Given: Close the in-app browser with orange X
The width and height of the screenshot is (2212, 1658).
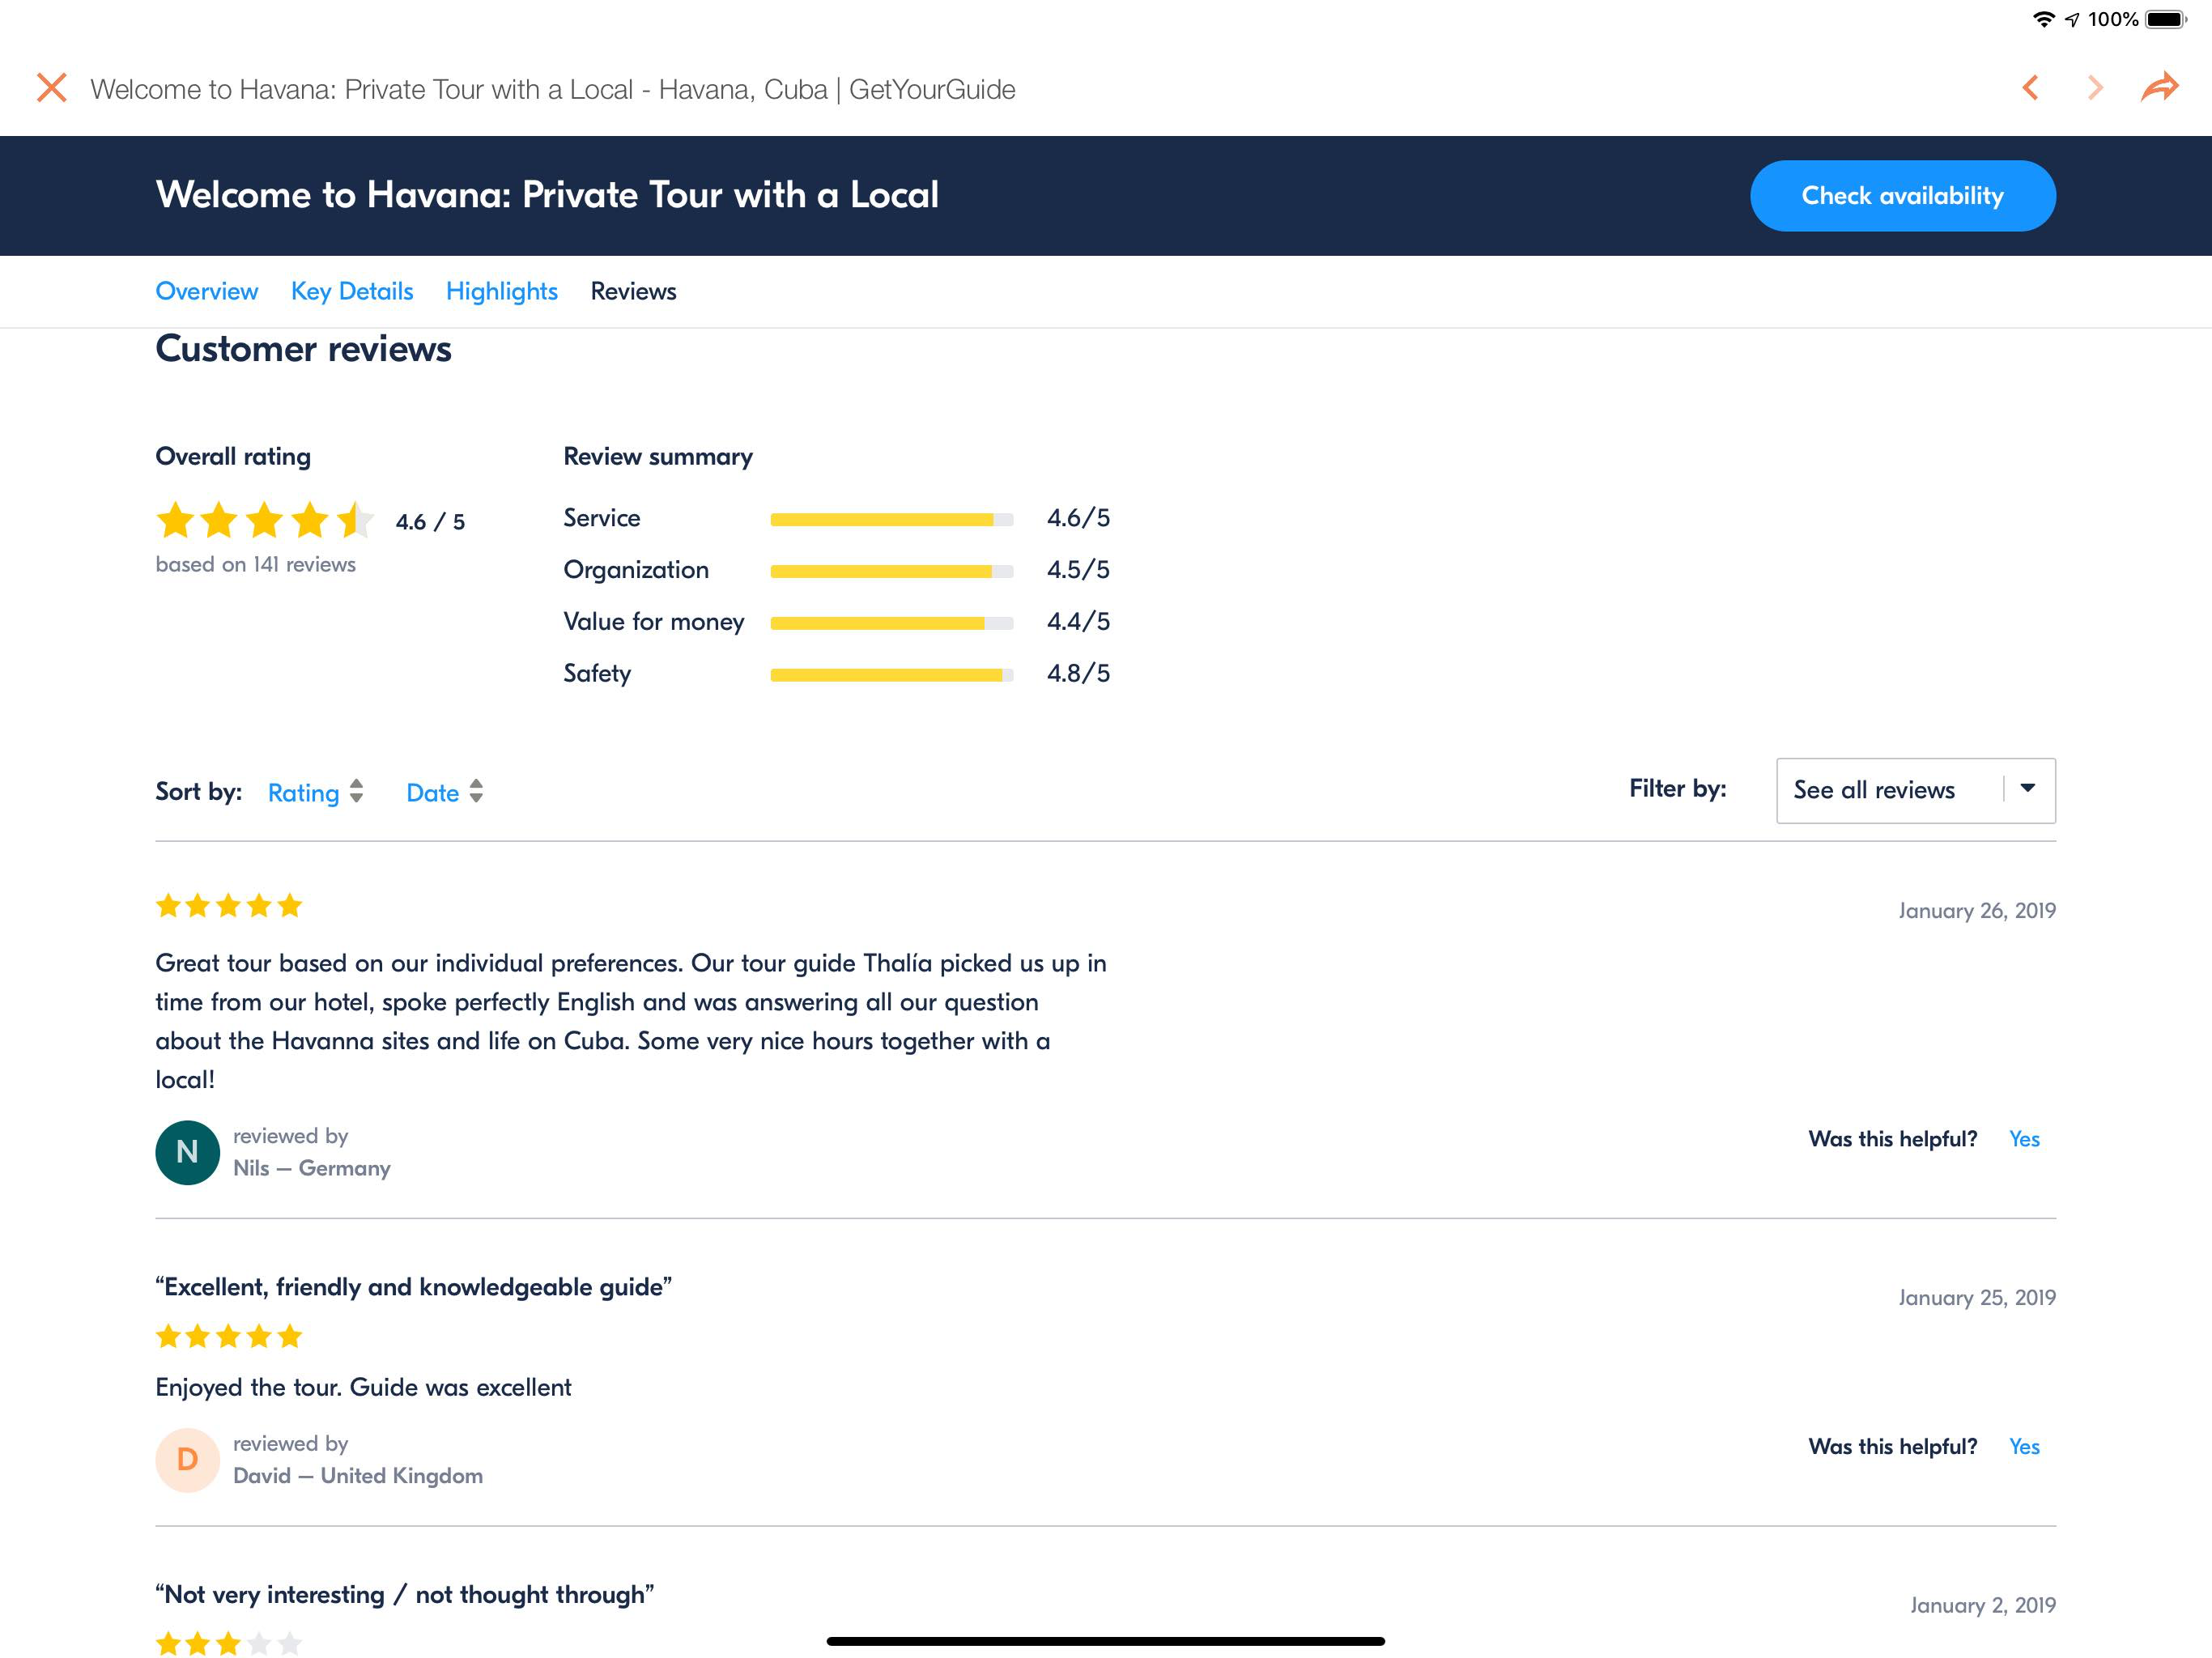Looking at the screenshot, I should [52, 88].
